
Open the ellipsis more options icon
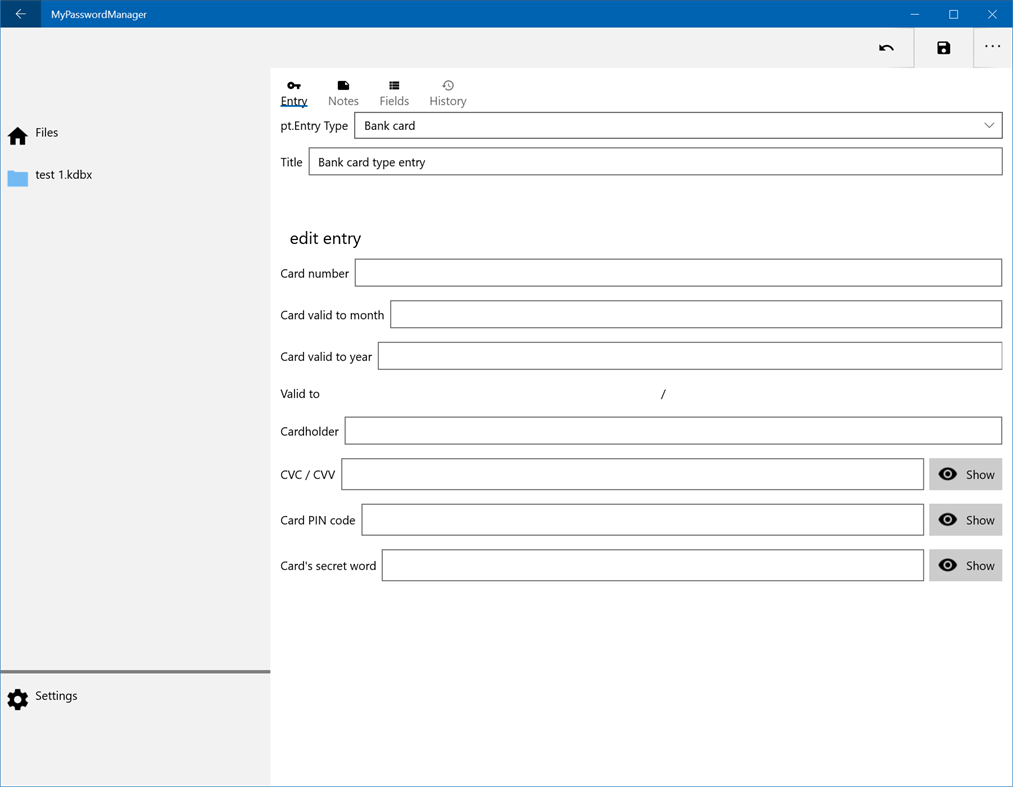tap(992, 47)
